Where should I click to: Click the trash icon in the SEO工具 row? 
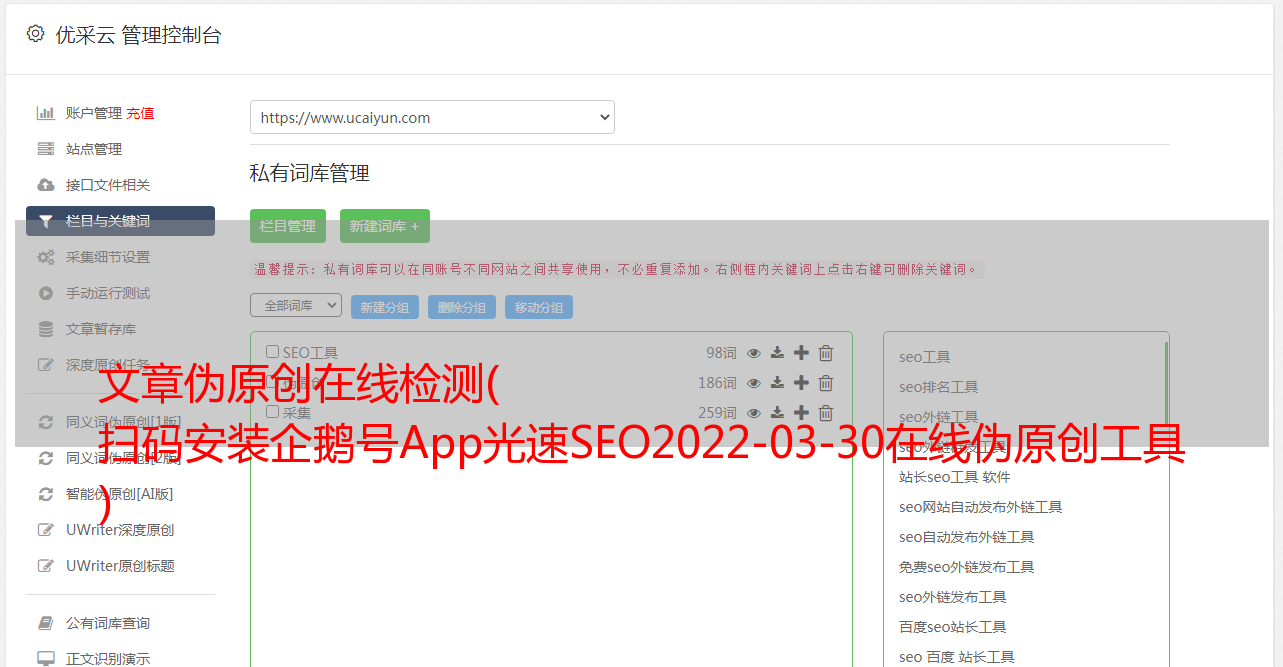[826, 353]
